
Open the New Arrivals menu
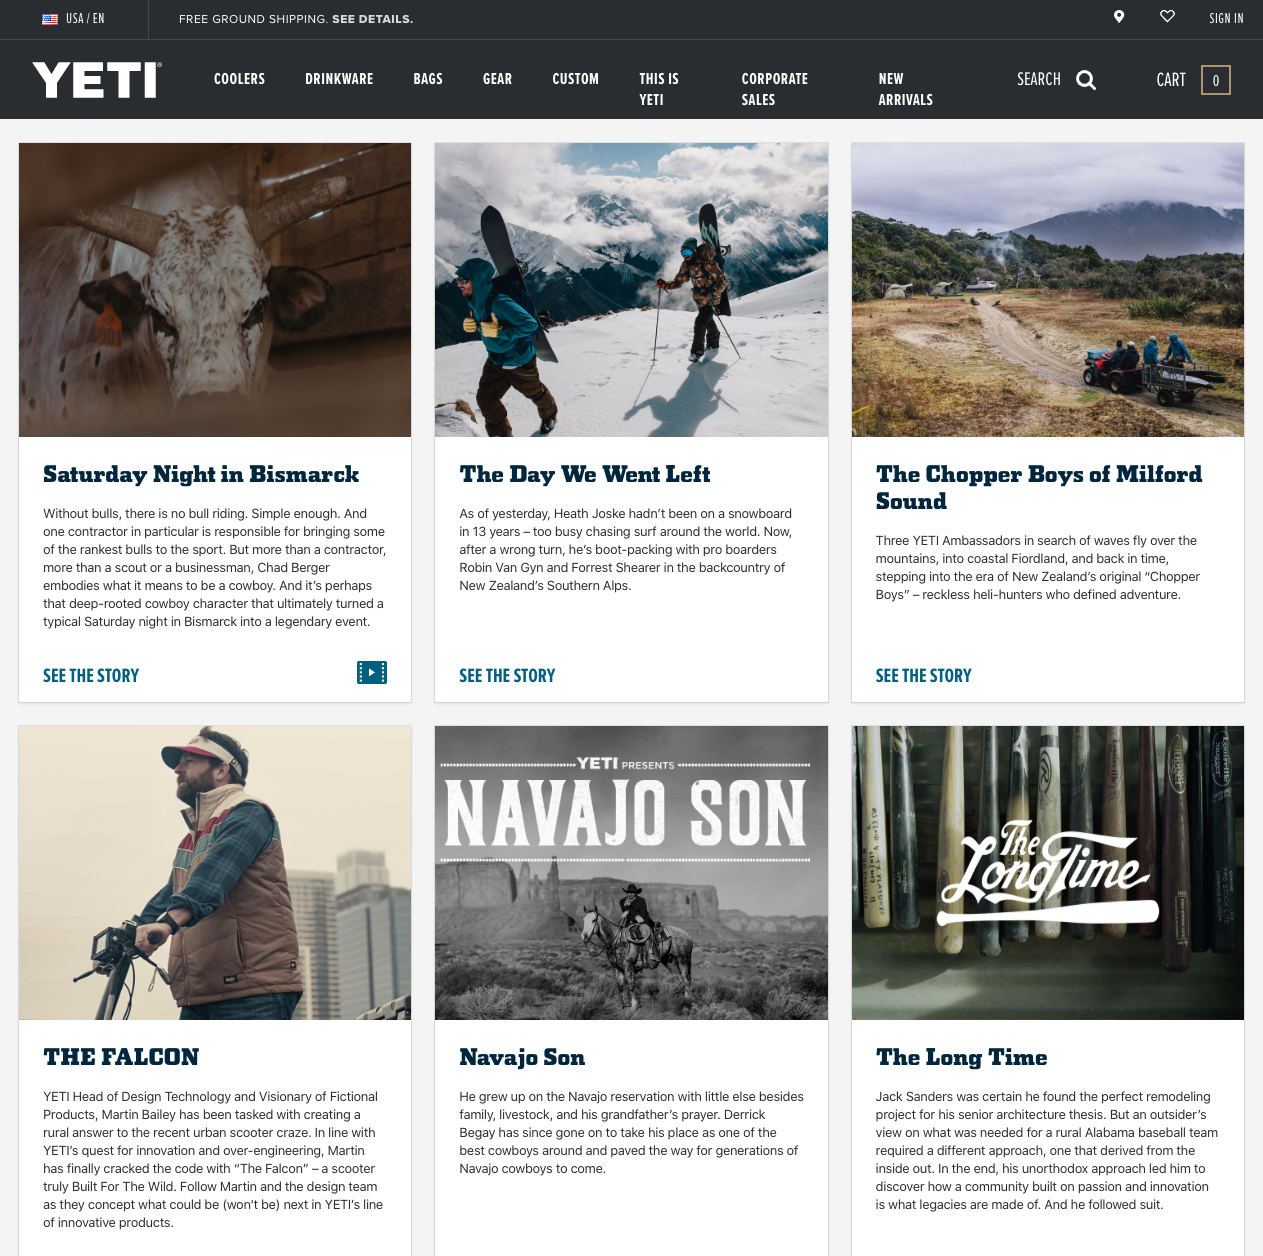[905, 89]
